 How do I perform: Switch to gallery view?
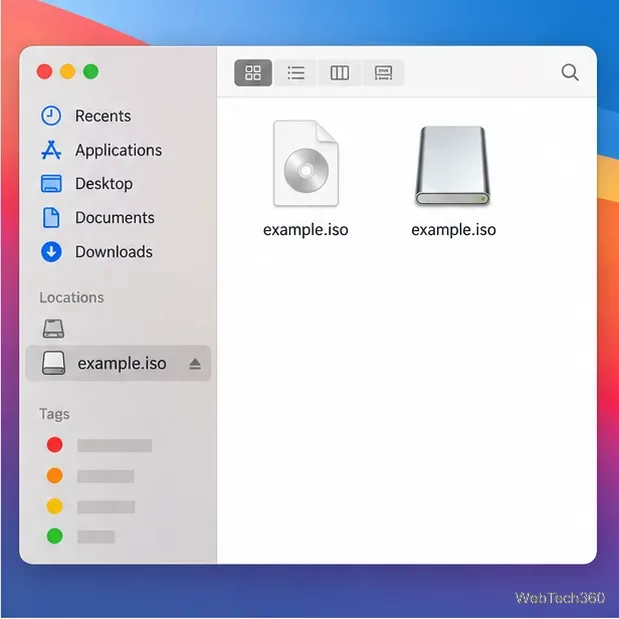(x=383, y=73)
